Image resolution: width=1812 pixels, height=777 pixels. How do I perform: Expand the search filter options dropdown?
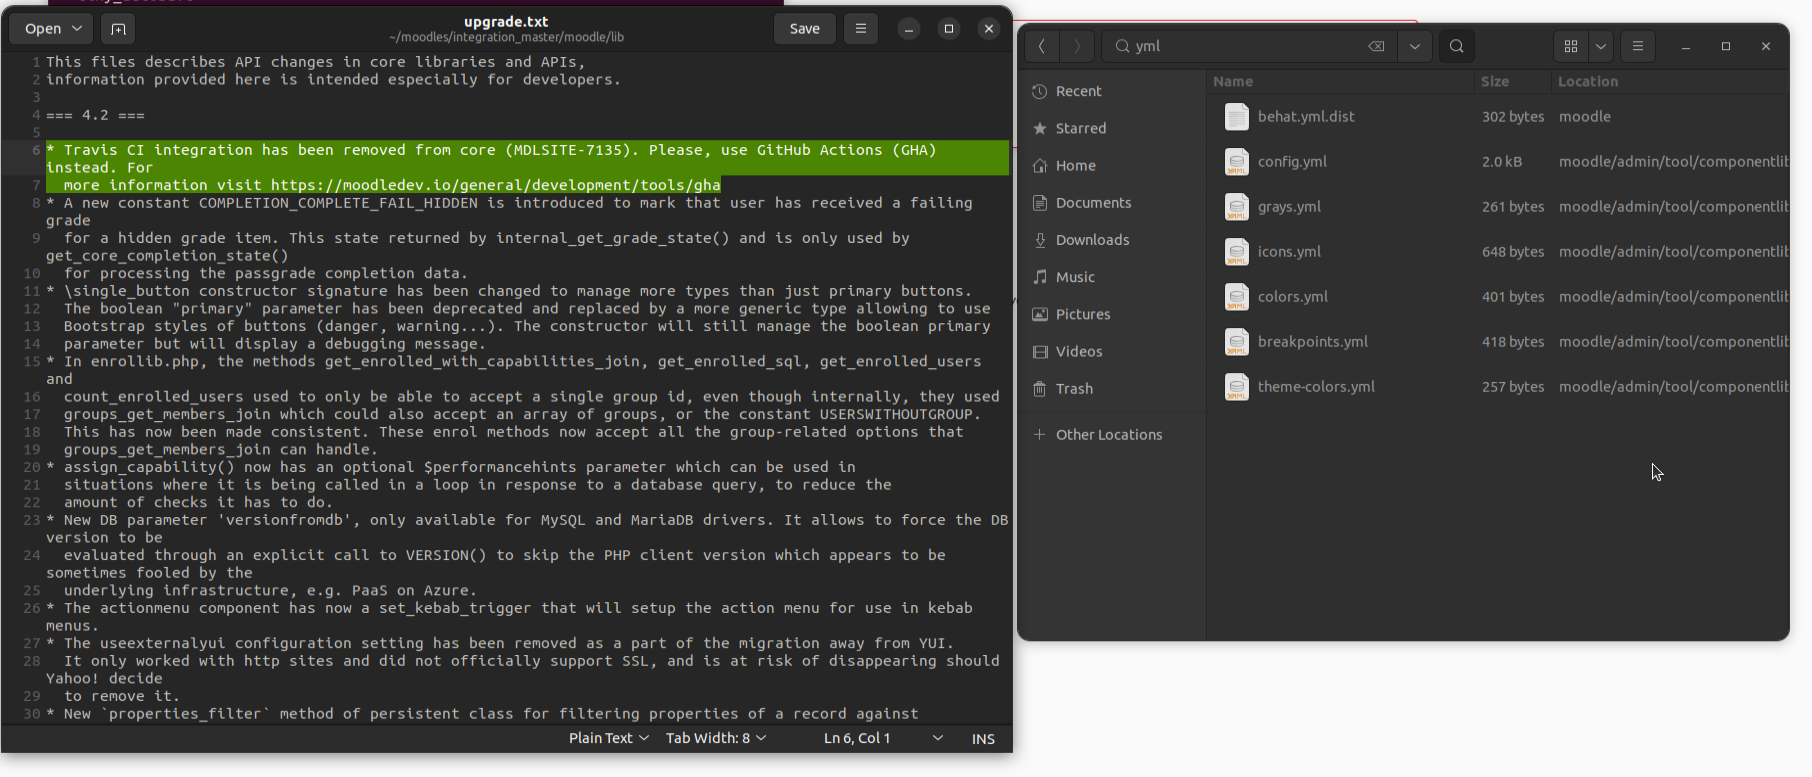click(1415, 46)
